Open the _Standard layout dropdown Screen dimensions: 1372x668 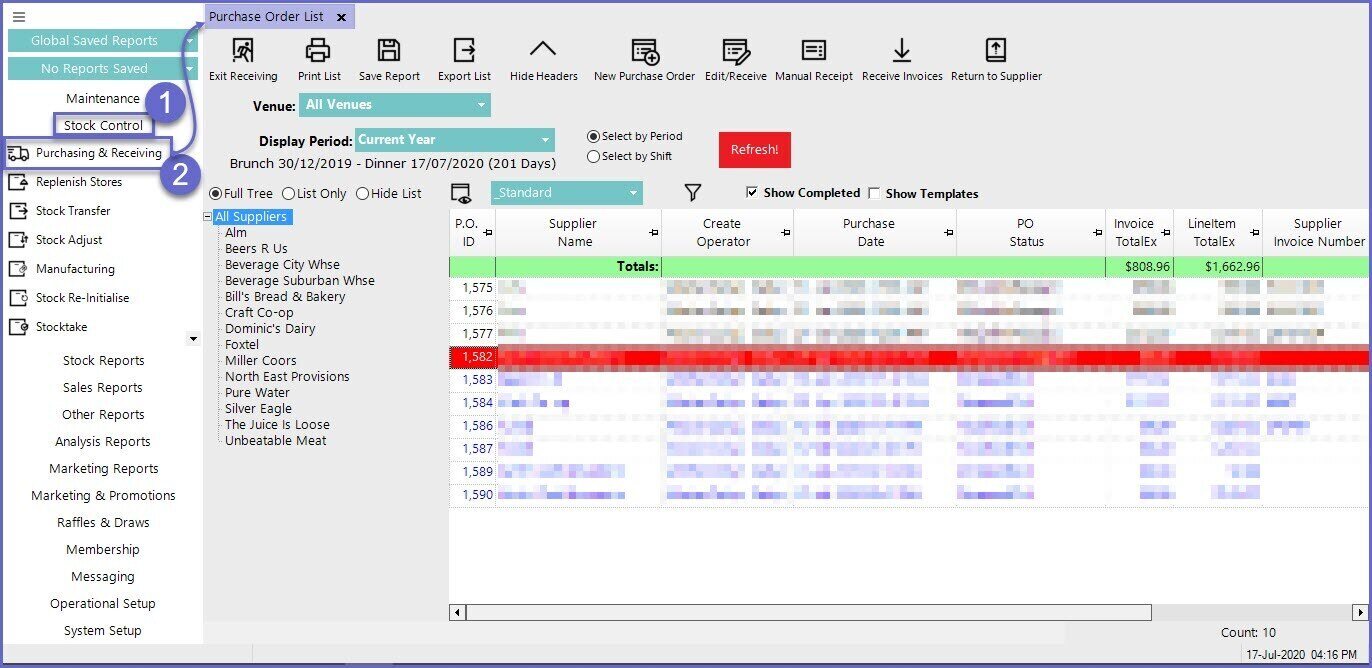[x=567, y=193]
